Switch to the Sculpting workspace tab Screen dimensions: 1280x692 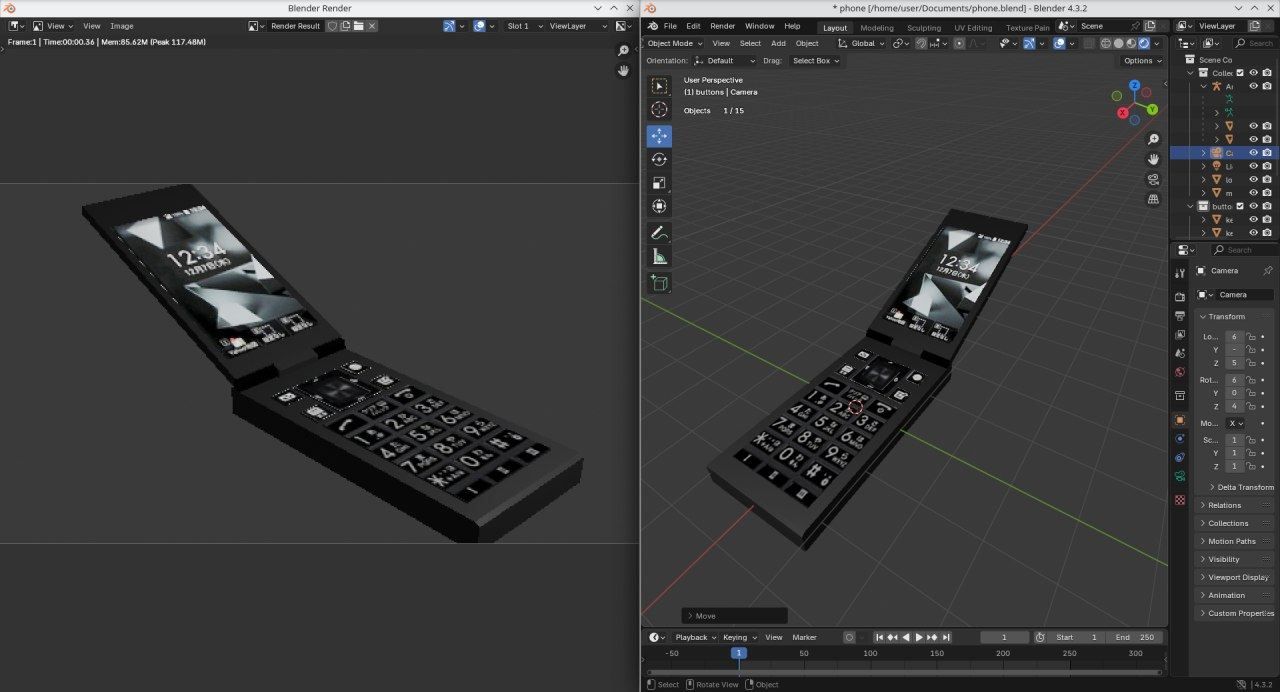(x=923, y=27)
